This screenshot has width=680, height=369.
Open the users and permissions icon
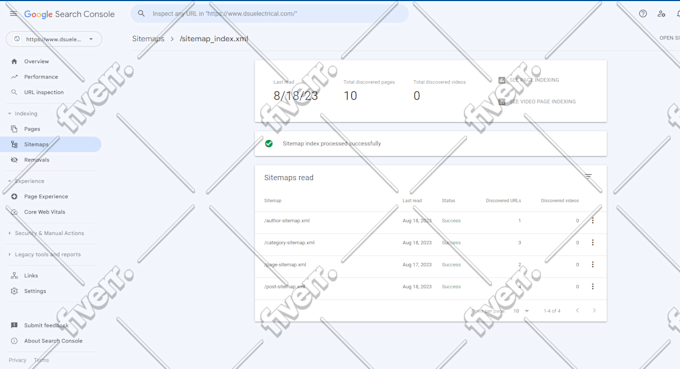(x=661, y=13)
